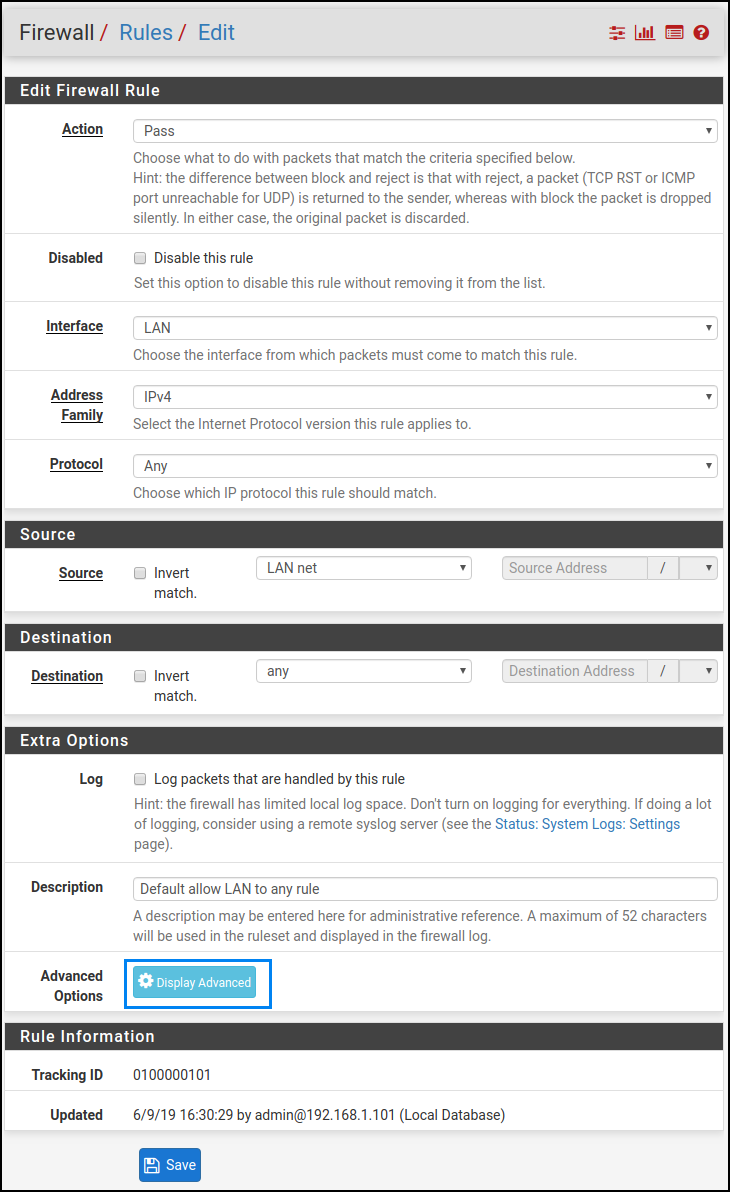Open the Address Family IPv4 dropdown
This screenshot has width=730, height=1192.
(425, 397)
